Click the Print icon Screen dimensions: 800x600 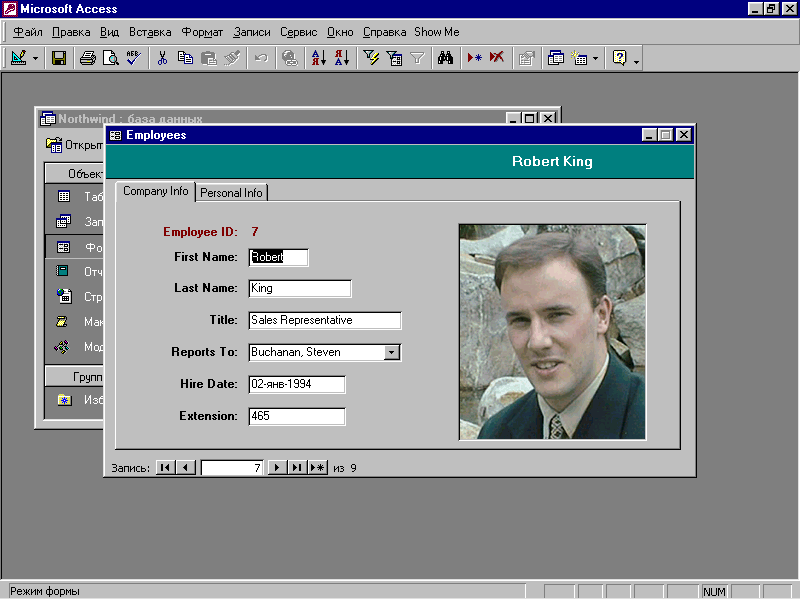click(x=88, y=58)
